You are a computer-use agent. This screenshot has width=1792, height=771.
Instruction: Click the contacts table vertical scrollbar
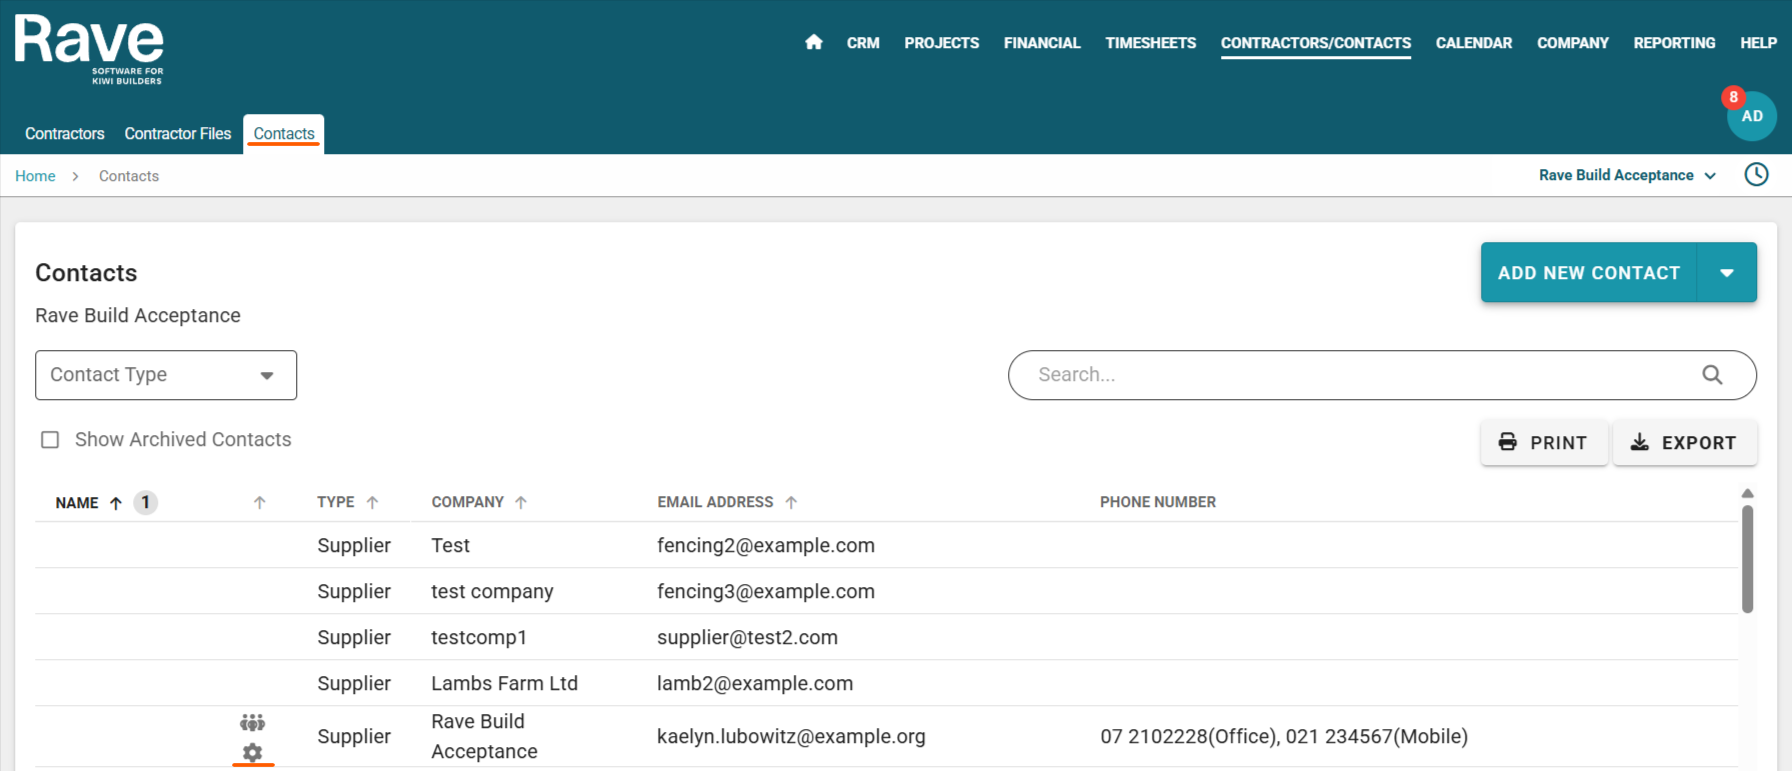coord(1747,558)
